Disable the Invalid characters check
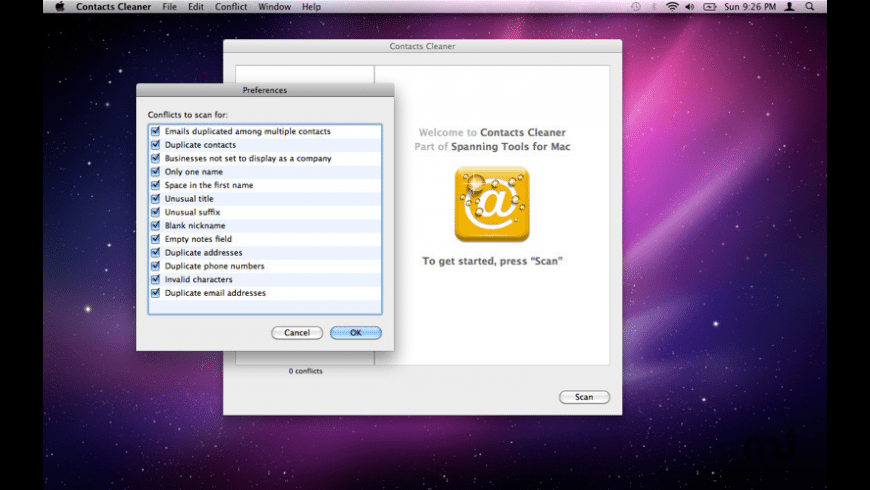The height and width of the screenshot is (490, 870). [155, 279]
